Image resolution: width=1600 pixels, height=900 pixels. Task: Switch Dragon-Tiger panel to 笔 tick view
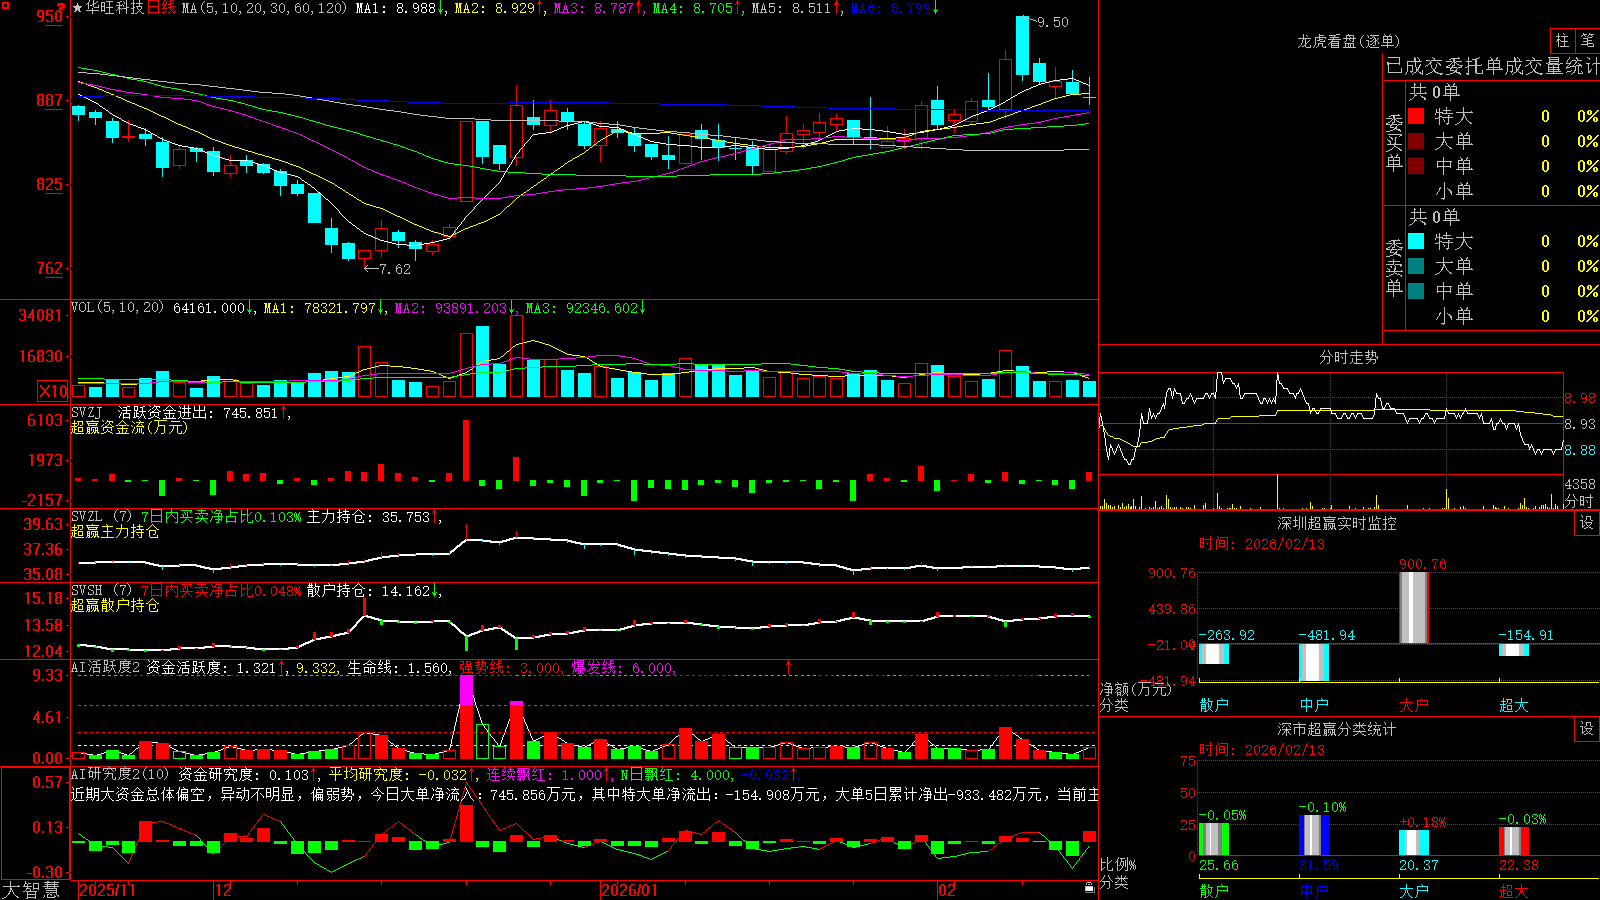tap(1587, 41)
